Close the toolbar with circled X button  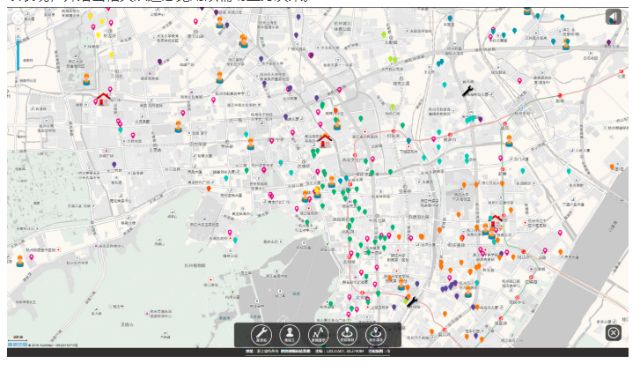pos(613,333)
